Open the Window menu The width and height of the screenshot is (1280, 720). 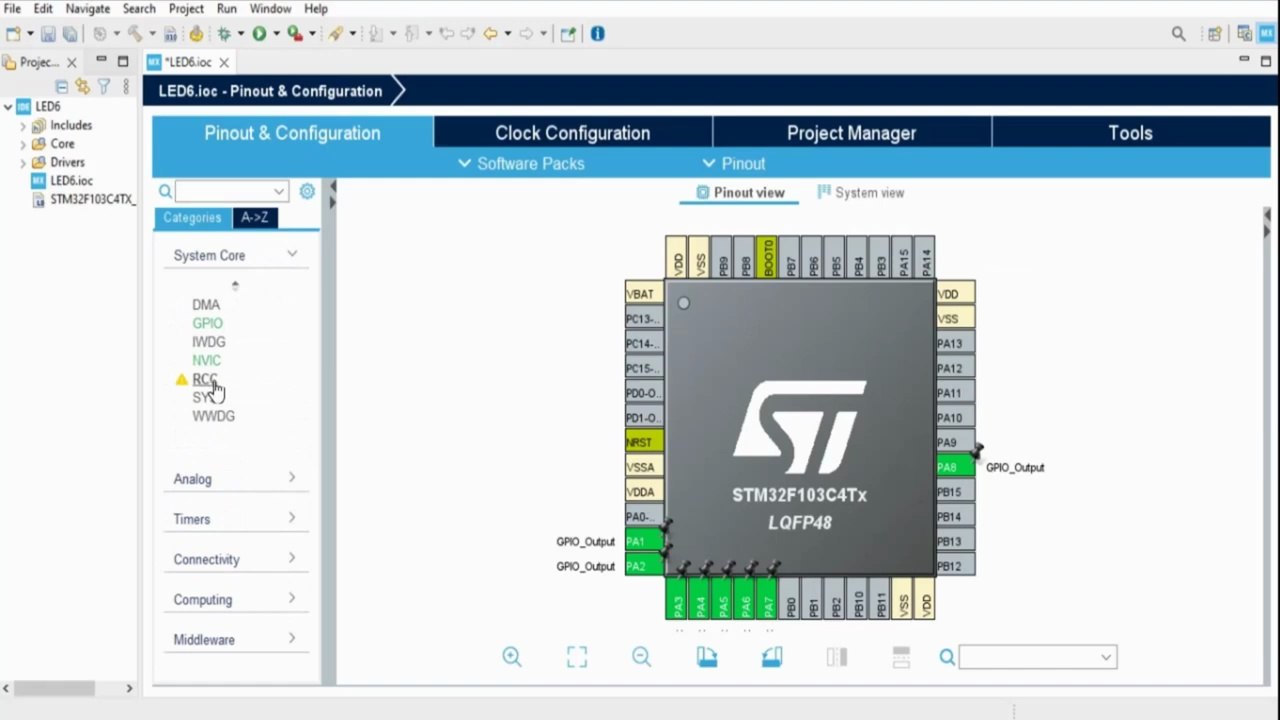[270, 9]
